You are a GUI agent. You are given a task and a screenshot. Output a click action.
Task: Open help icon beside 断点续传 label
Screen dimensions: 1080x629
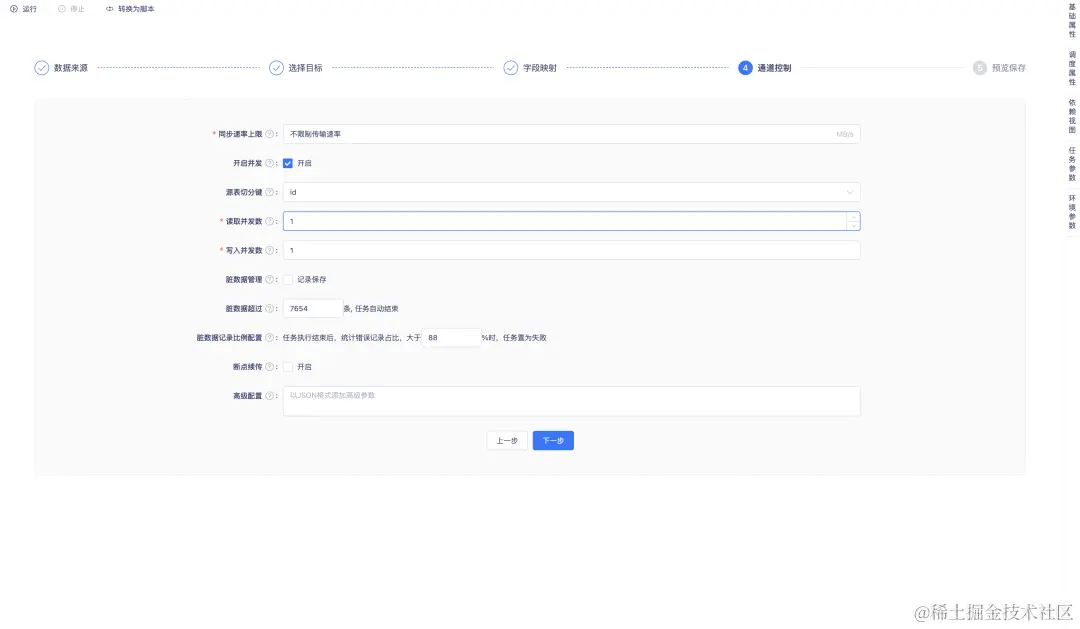[x=269, y=367]
